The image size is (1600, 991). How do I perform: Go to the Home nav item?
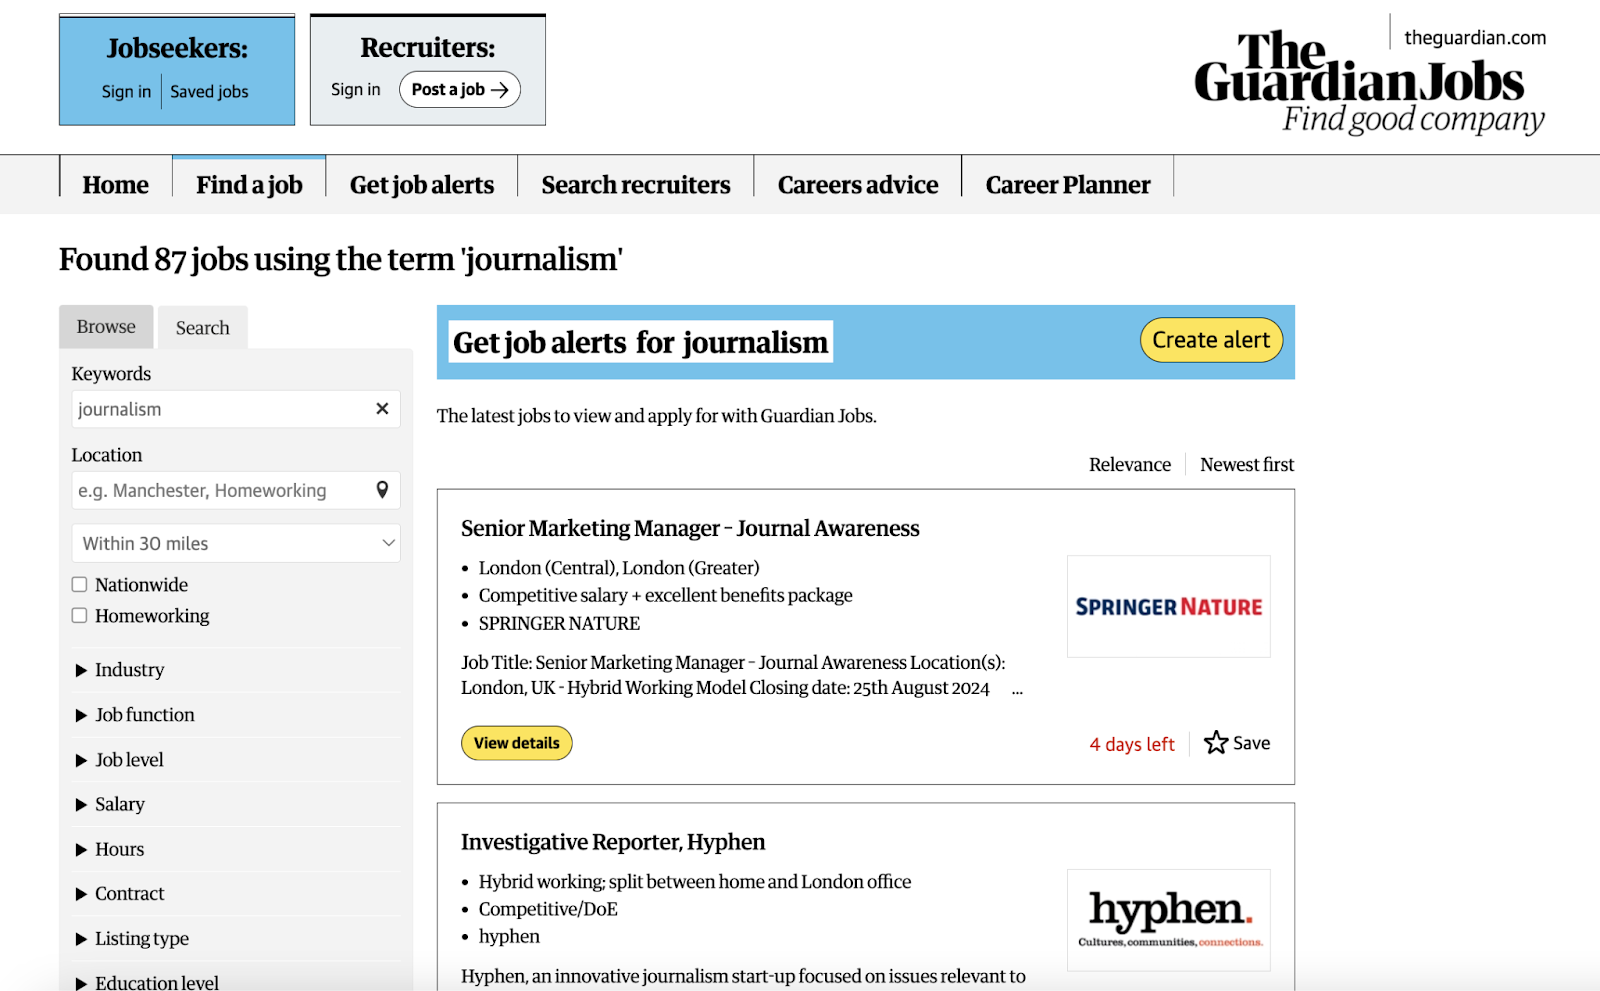[116, 185]
